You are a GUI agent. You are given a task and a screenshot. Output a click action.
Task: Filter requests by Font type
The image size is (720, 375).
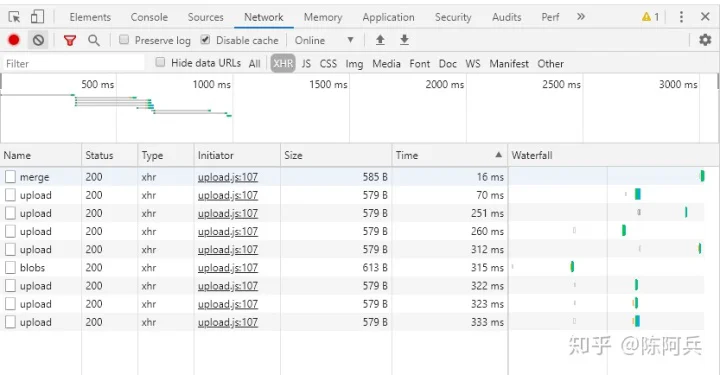420,64
